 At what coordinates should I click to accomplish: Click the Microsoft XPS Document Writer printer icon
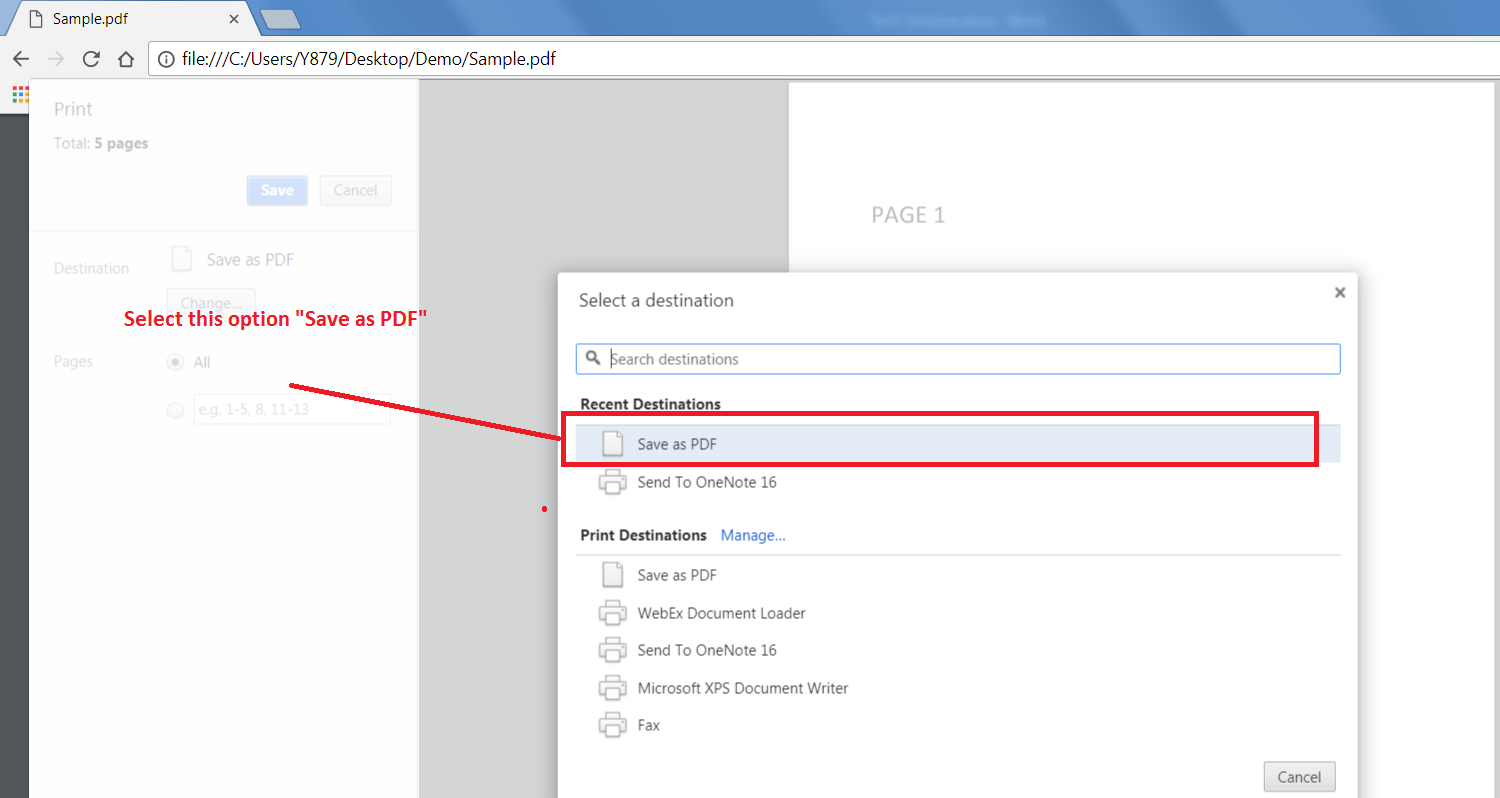[x=612, y=687]
